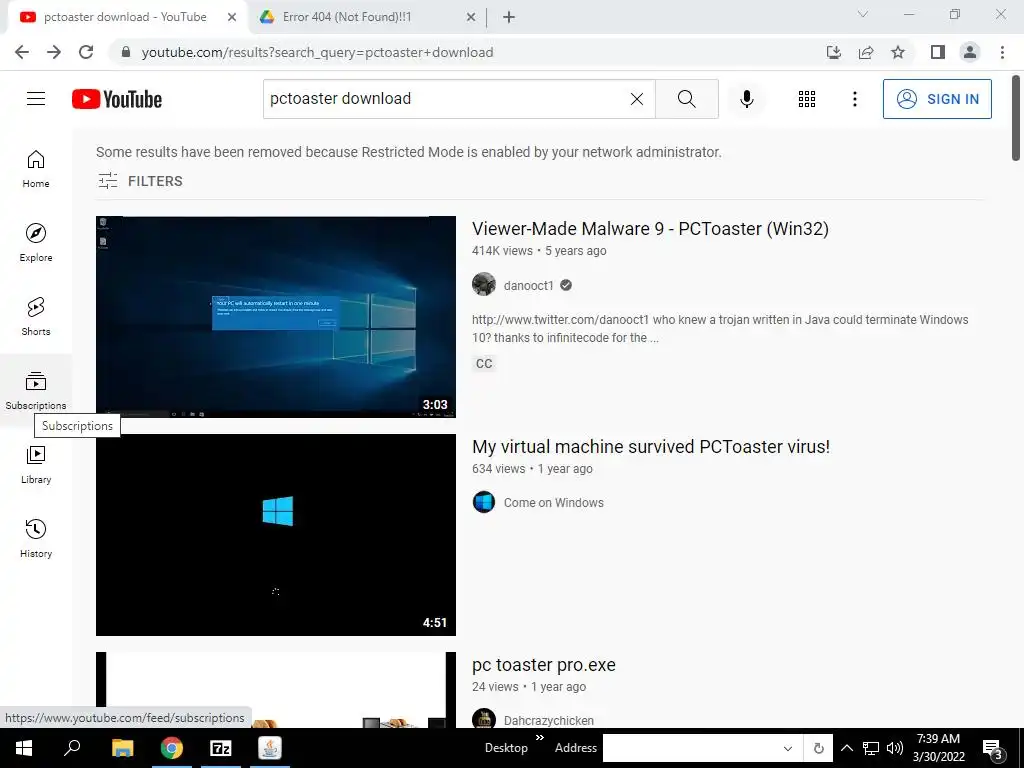This screenshot has height=768, width=1024.
Task: Click the magnifier search button
Action: pos(686,99)
